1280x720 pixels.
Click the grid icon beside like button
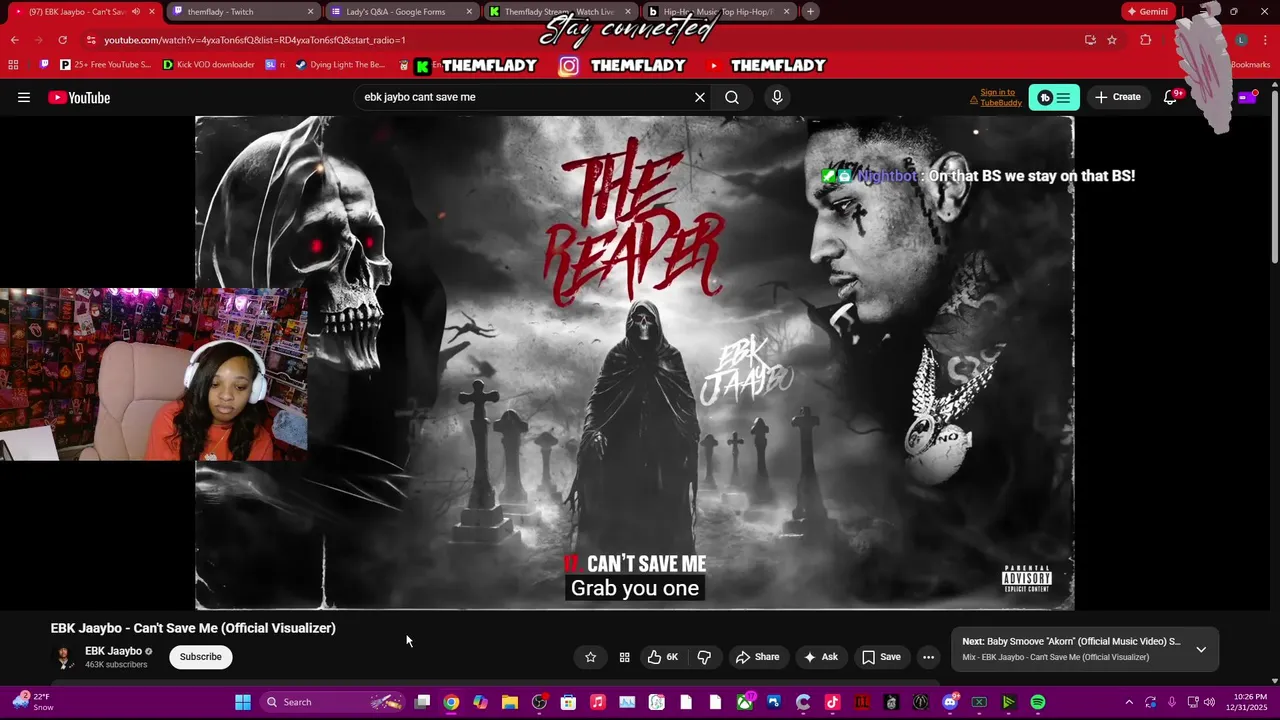[624, 657]
